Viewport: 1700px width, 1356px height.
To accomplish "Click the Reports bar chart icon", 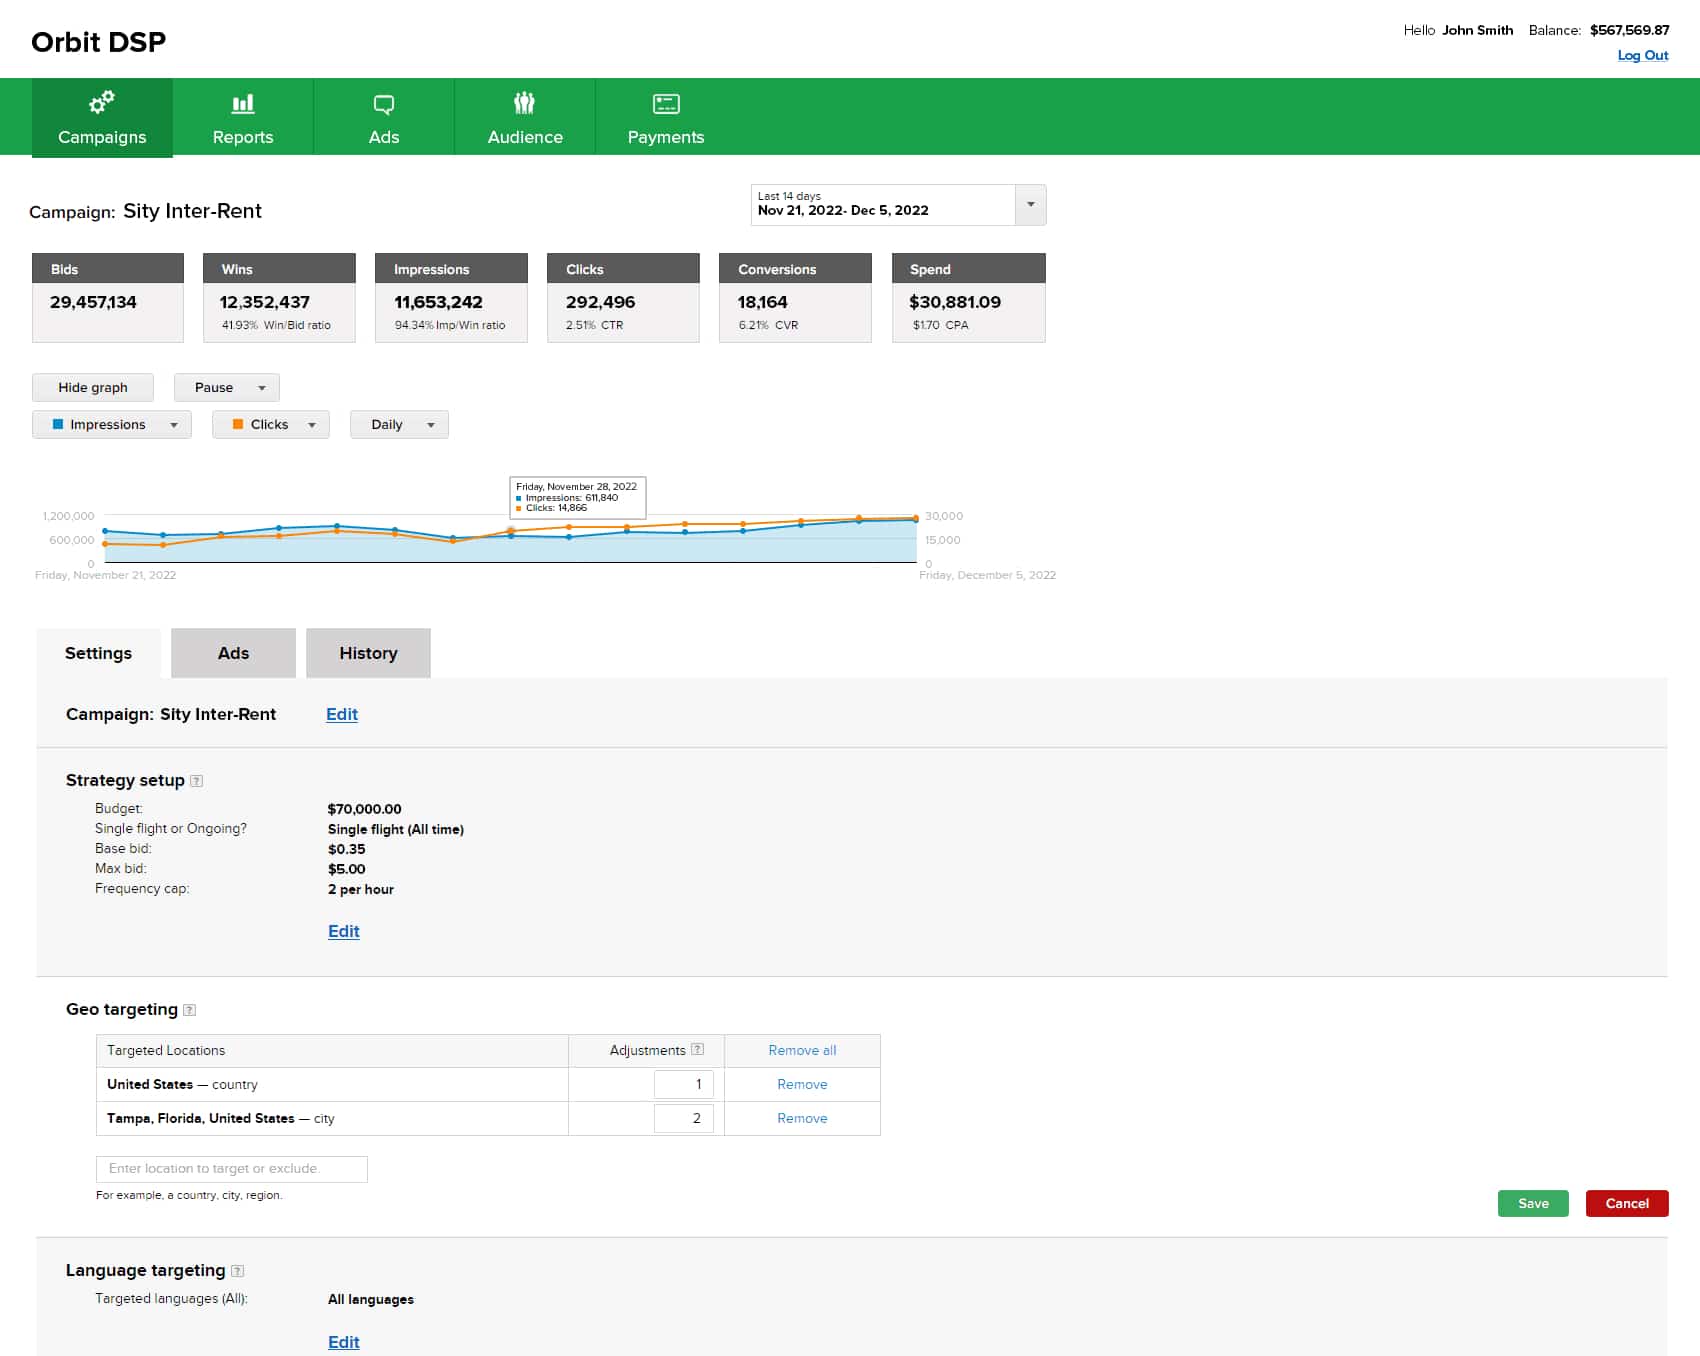I will point(243,103).
